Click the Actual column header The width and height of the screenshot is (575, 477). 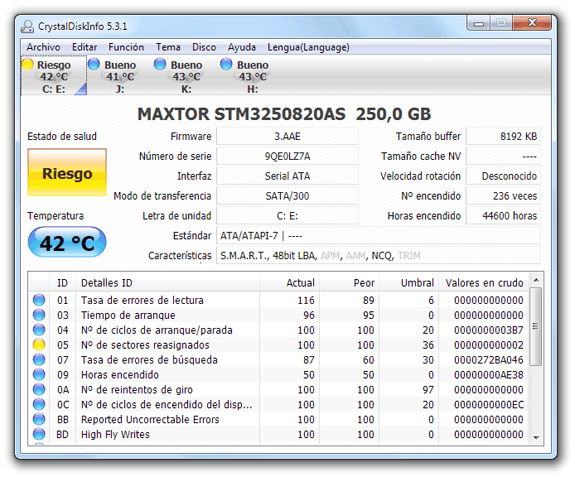point(290,283)
